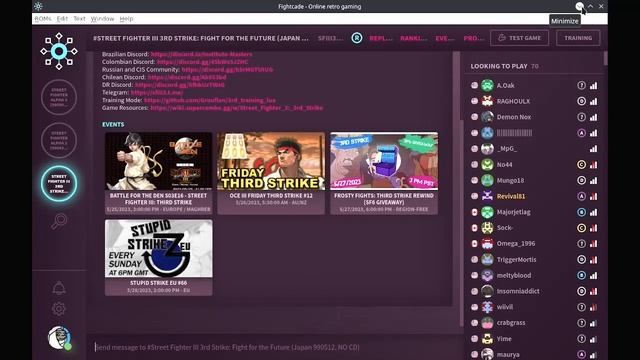Open the Training Mode GitHub link
Image resolution: width=640 pixels, height=360 pixels.
(210, 100)
